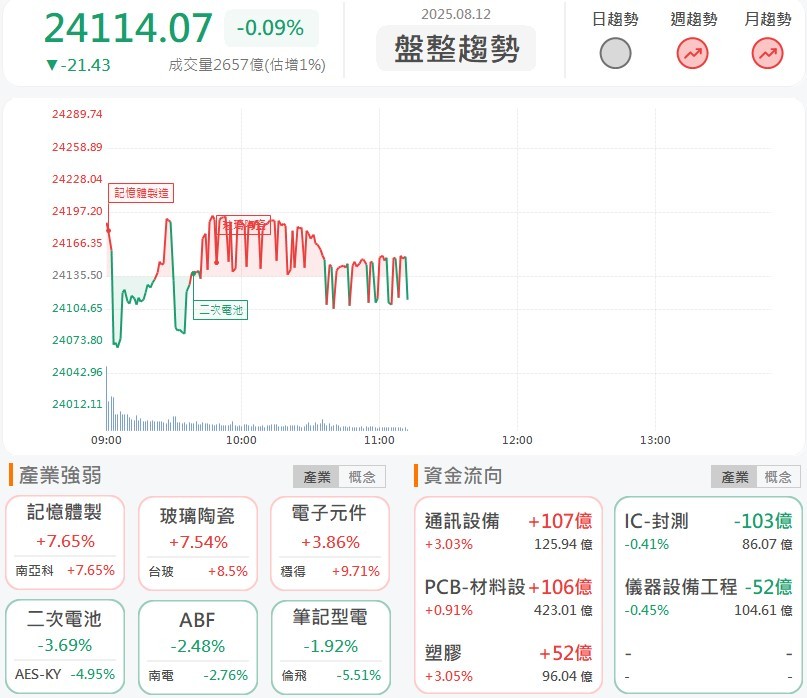Viewport: 807px width, 698px height.
Task: Open the 二次電池 -3.69% sector card
Action: tap(65, 647)
